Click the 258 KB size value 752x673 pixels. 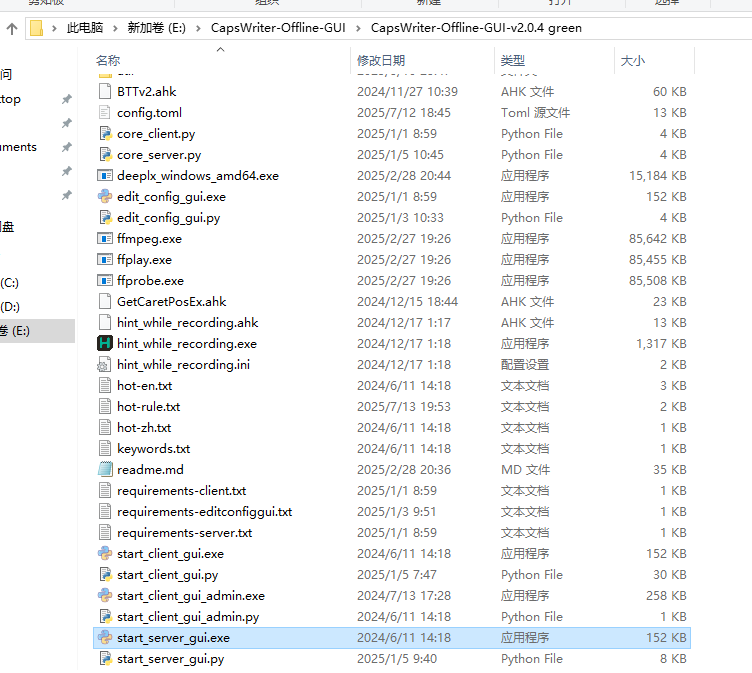tap(666, 596)
